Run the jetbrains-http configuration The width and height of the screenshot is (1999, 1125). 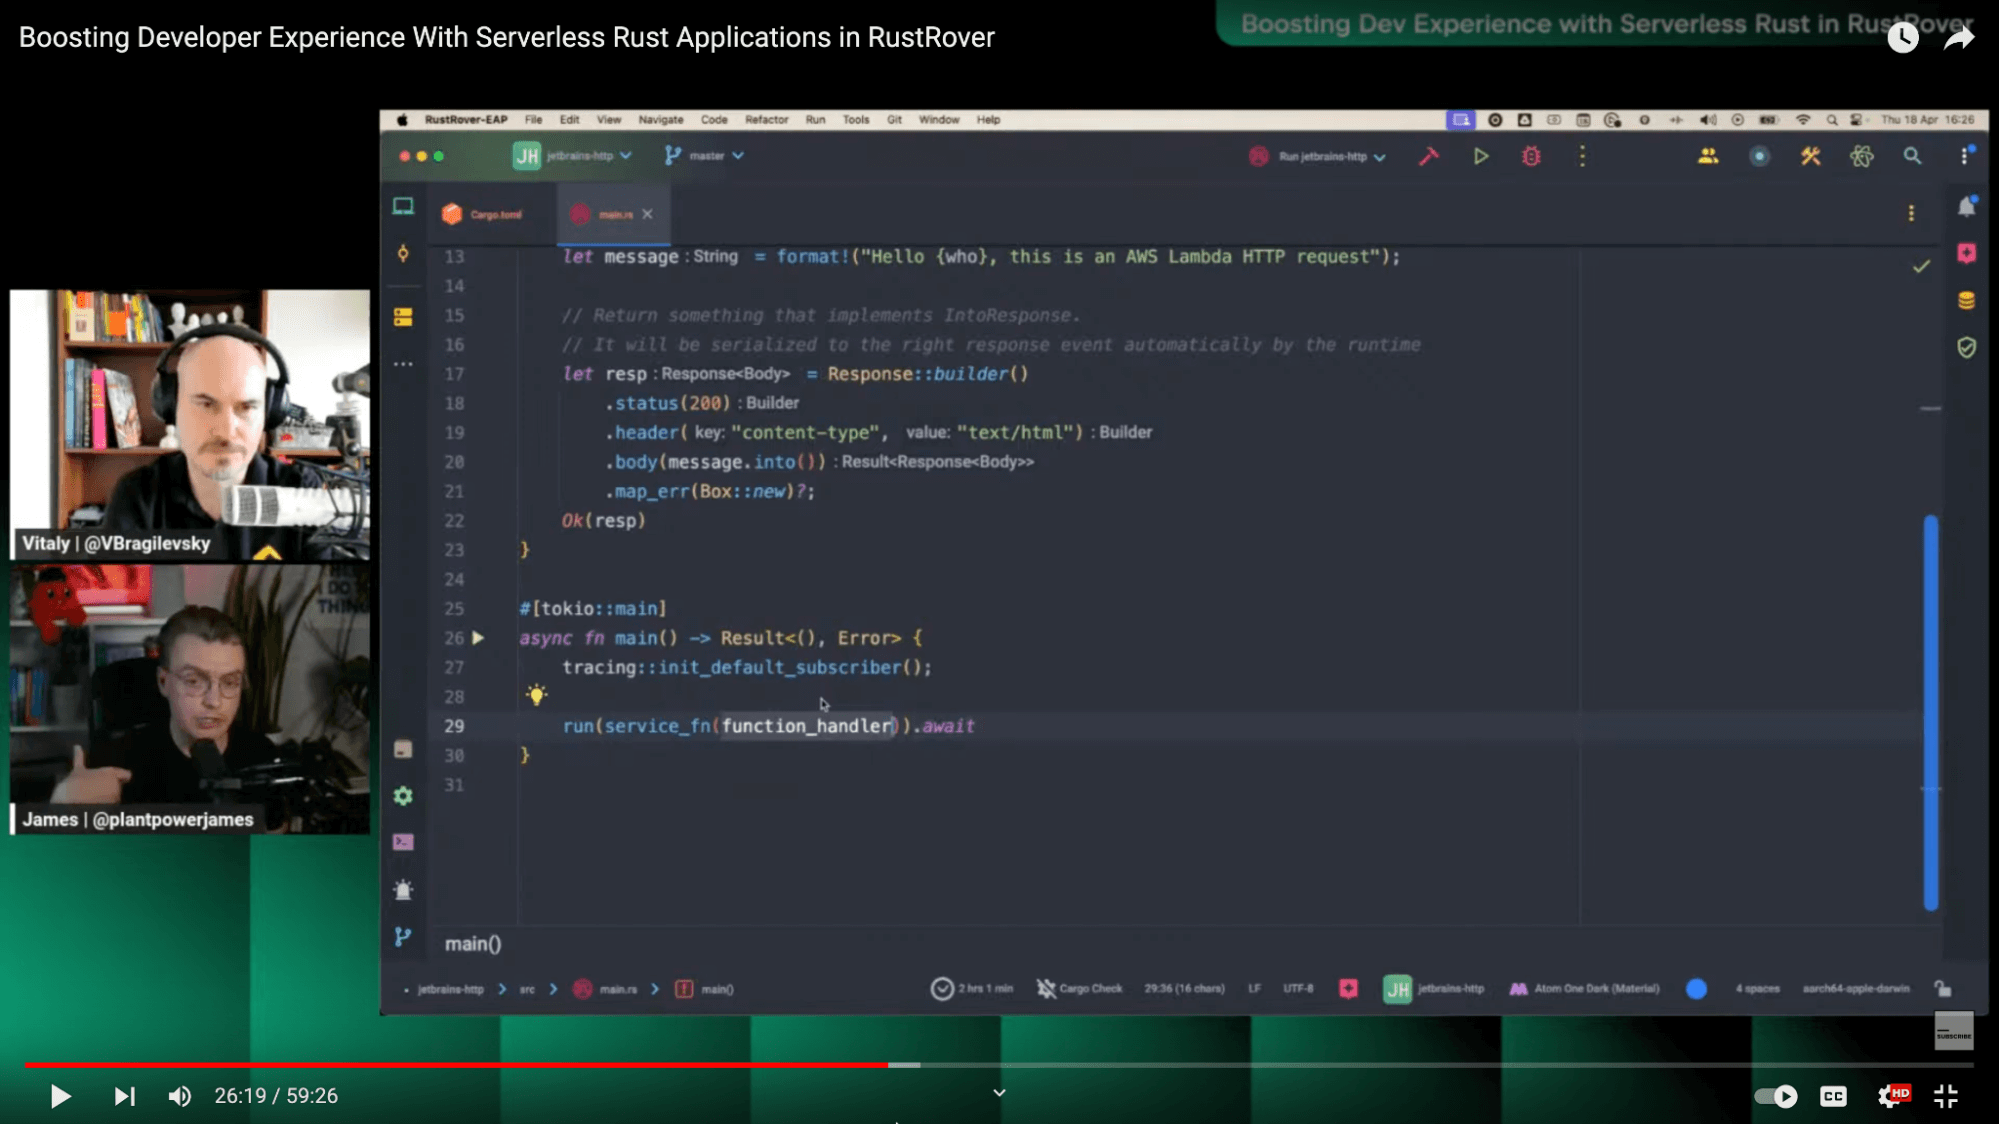point(1481,156)
